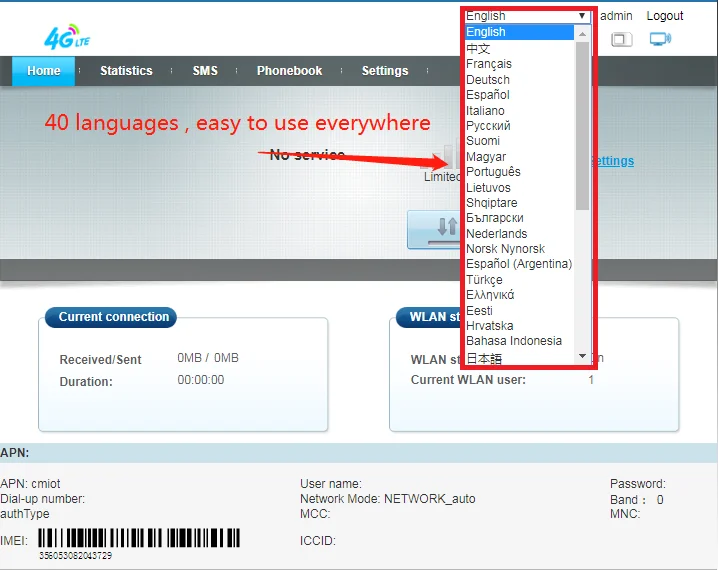Click the Logout link
The image size is (718, 570).
tap(664, 16)
